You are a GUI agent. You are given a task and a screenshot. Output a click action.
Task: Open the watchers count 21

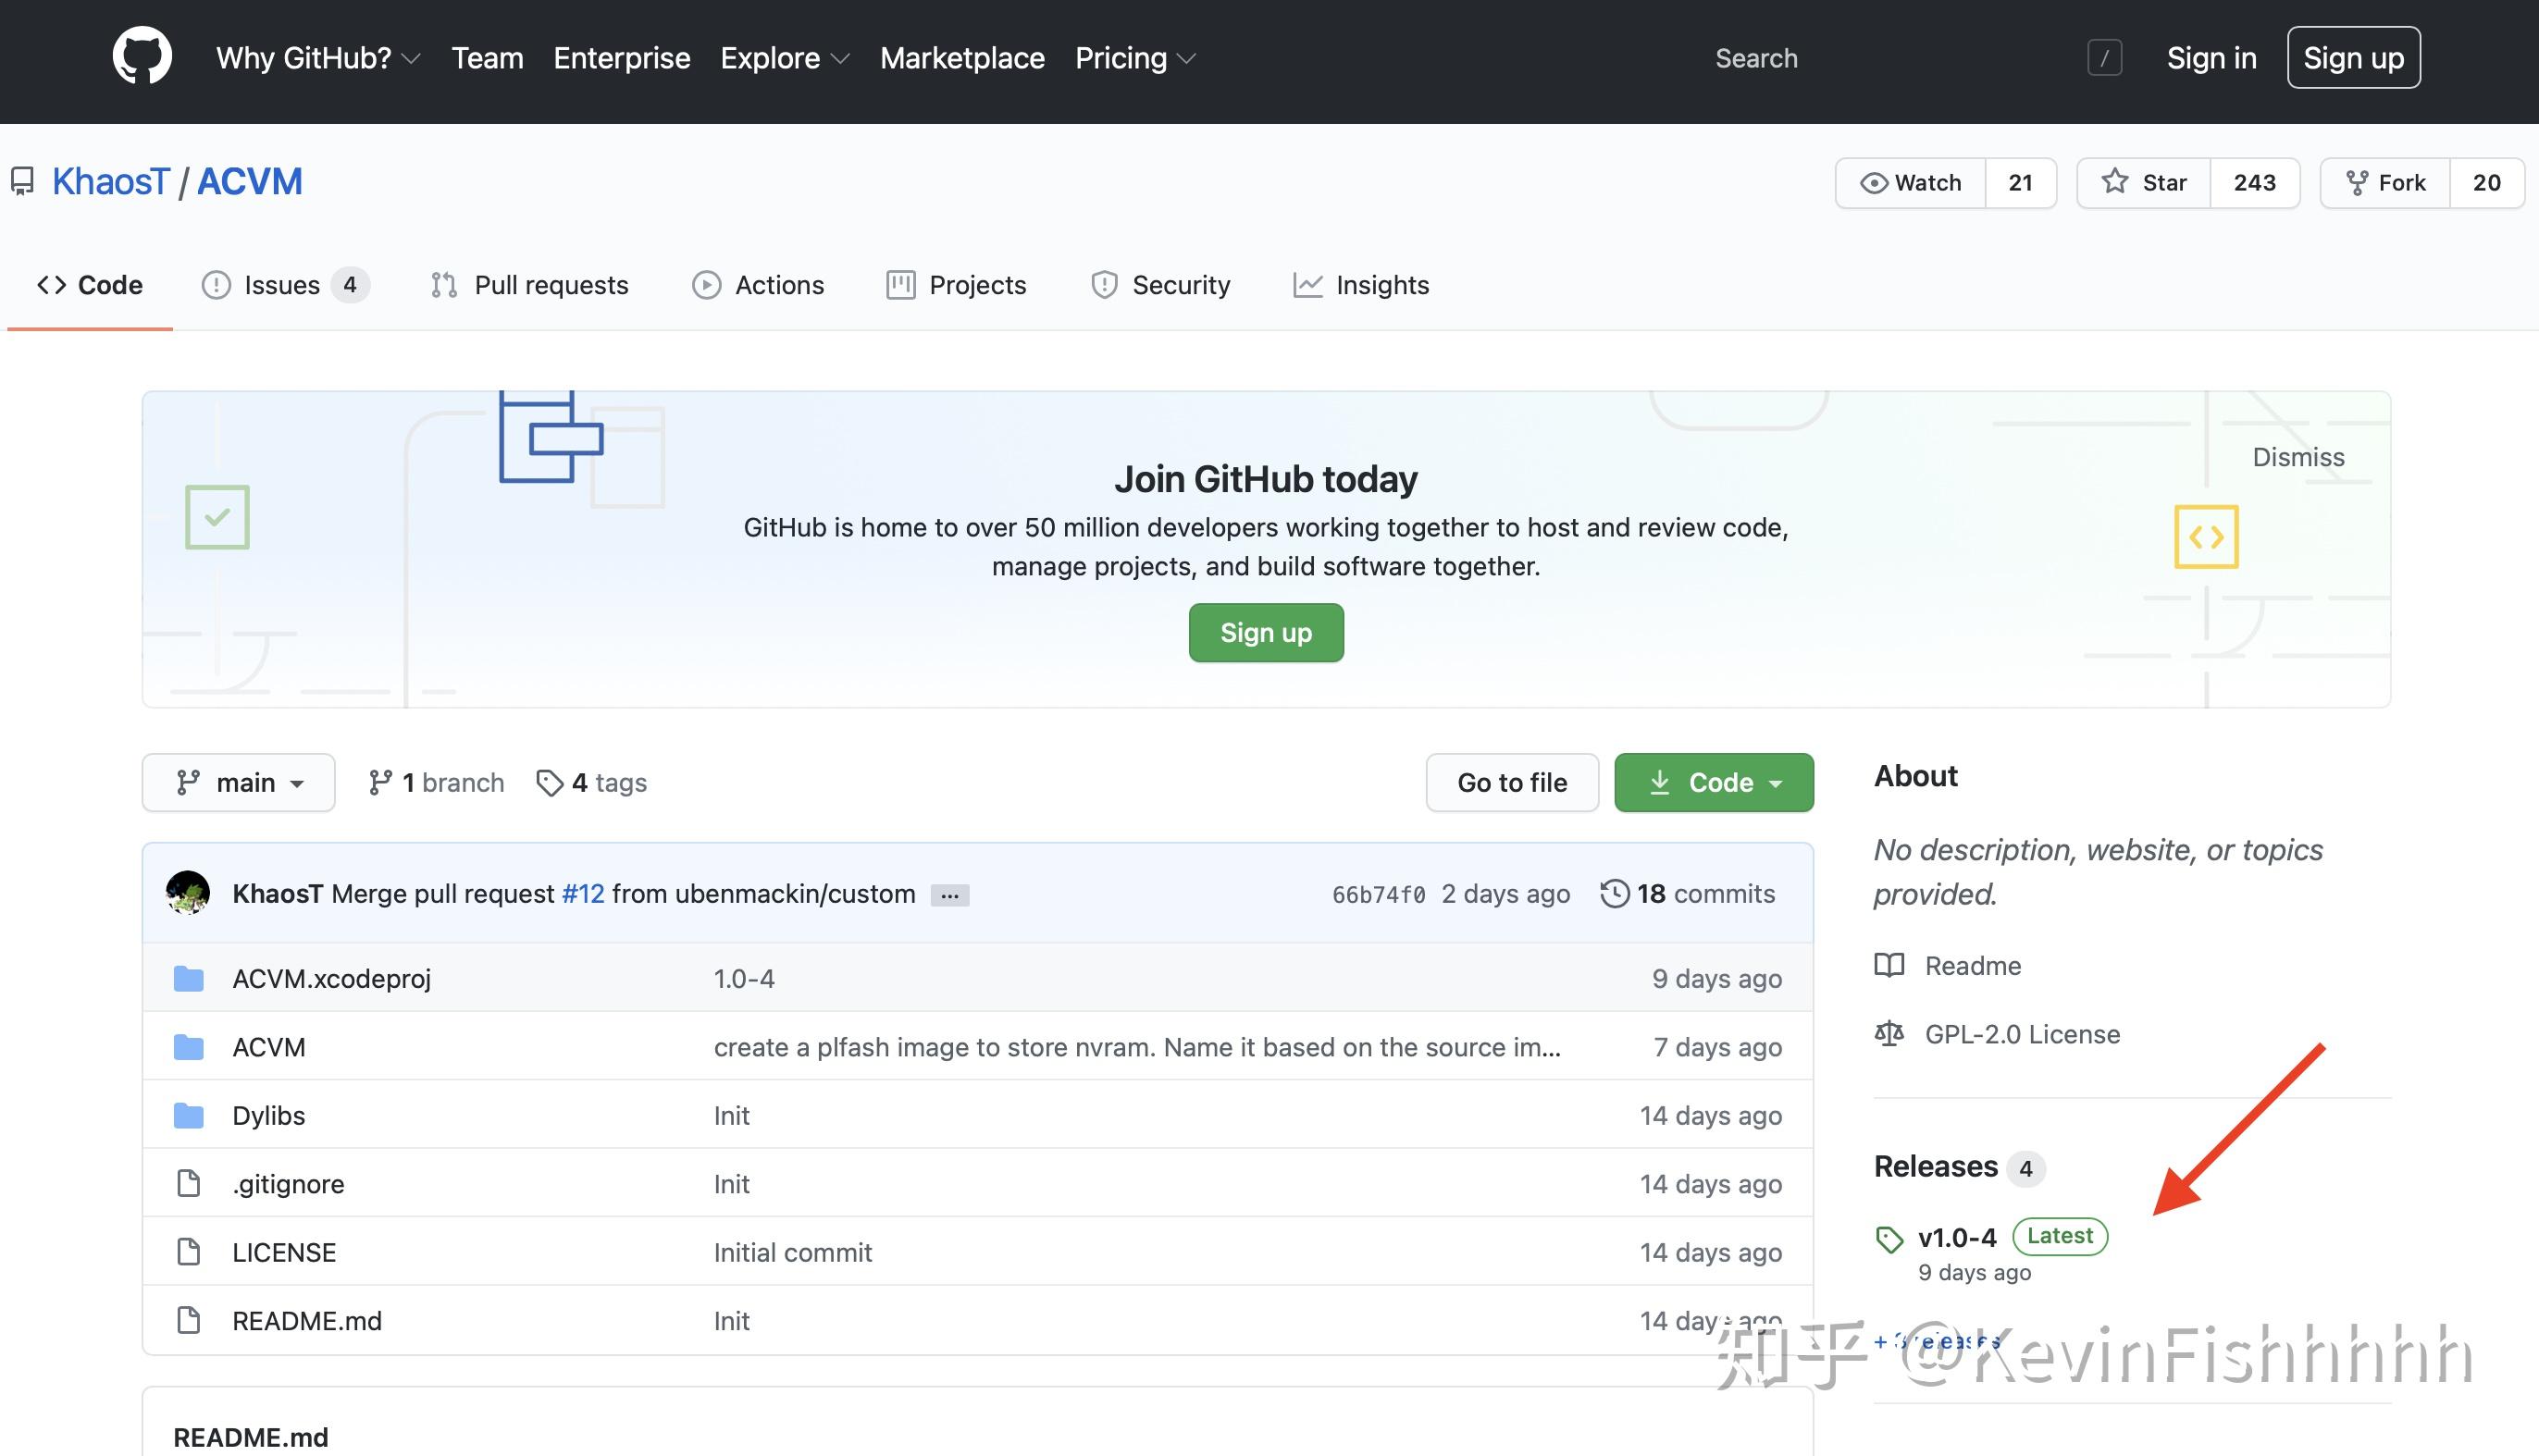(x=2021, y=183)
